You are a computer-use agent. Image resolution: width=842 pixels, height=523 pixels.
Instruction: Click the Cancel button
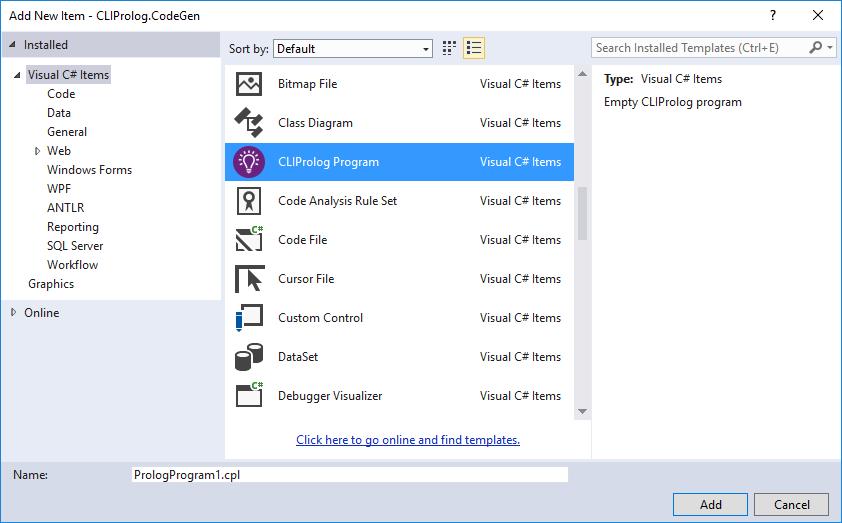click(792, 504)
